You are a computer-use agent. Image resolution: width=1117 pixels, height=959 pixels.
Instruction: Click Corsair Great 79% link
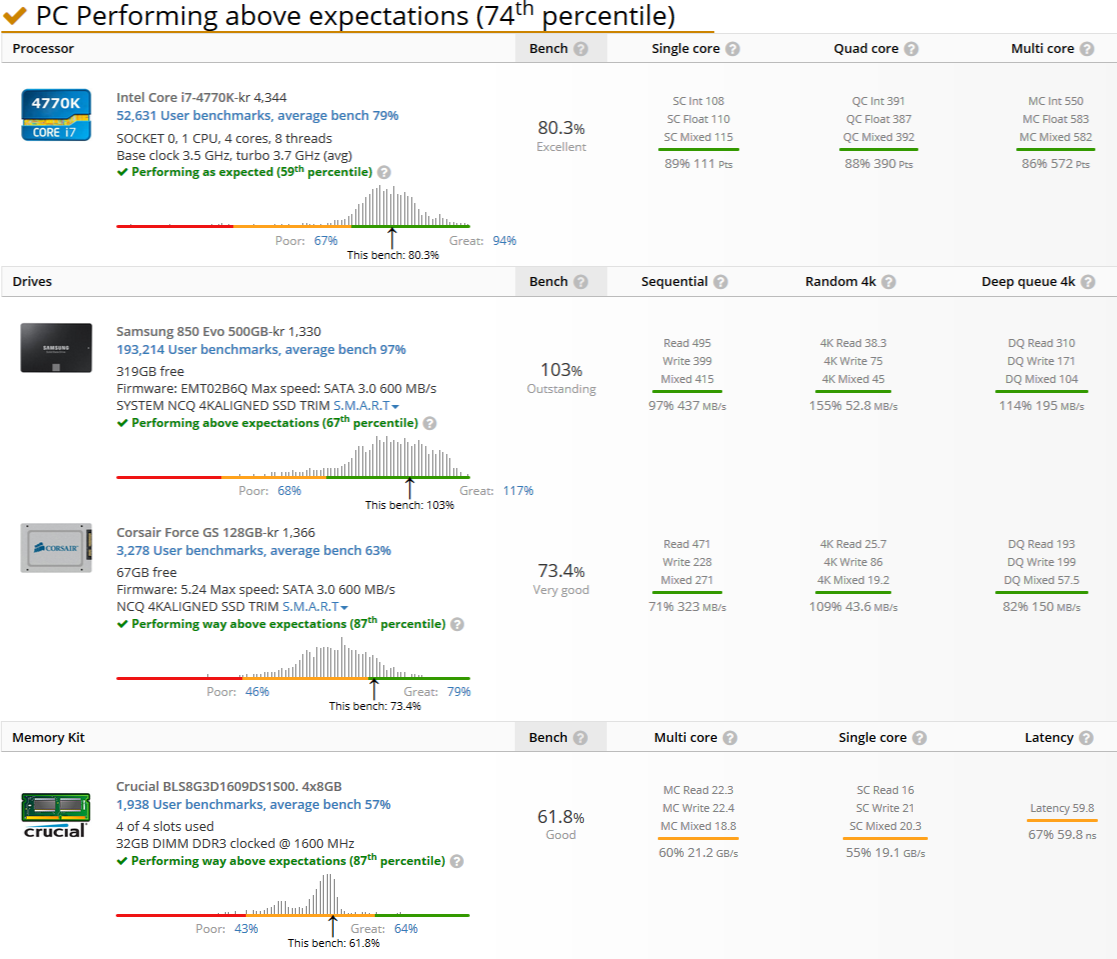tap(459, 692)
